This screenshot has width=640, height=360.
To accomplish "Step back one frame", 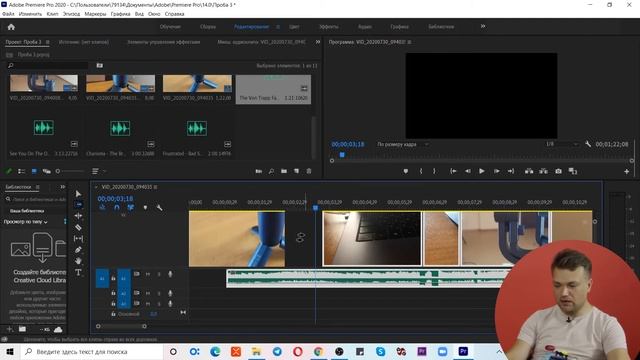I will coord(468,171).
